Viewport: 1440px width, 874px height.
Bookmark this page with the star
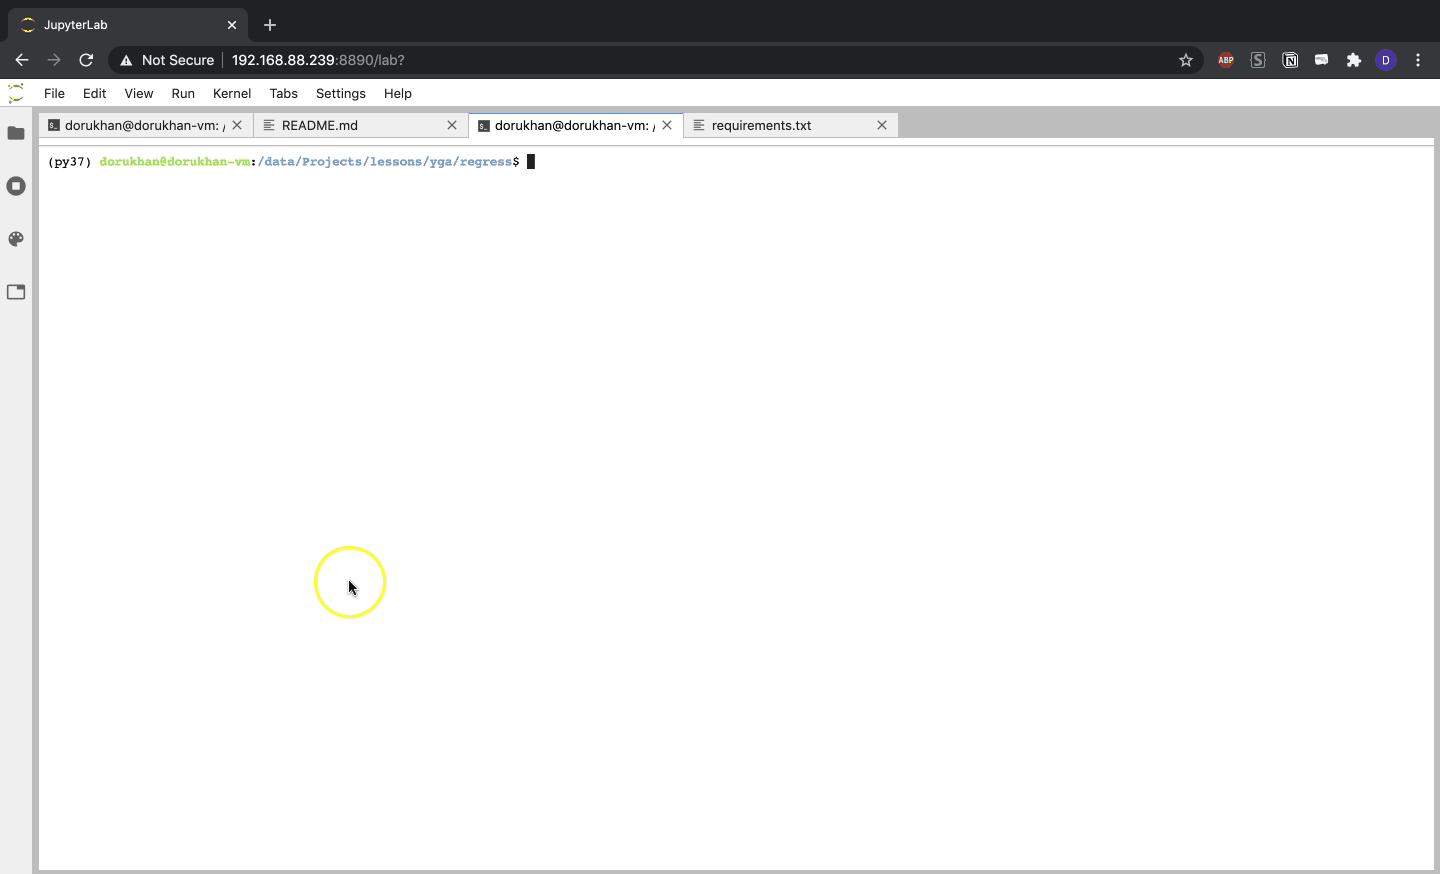point(1186,60)
